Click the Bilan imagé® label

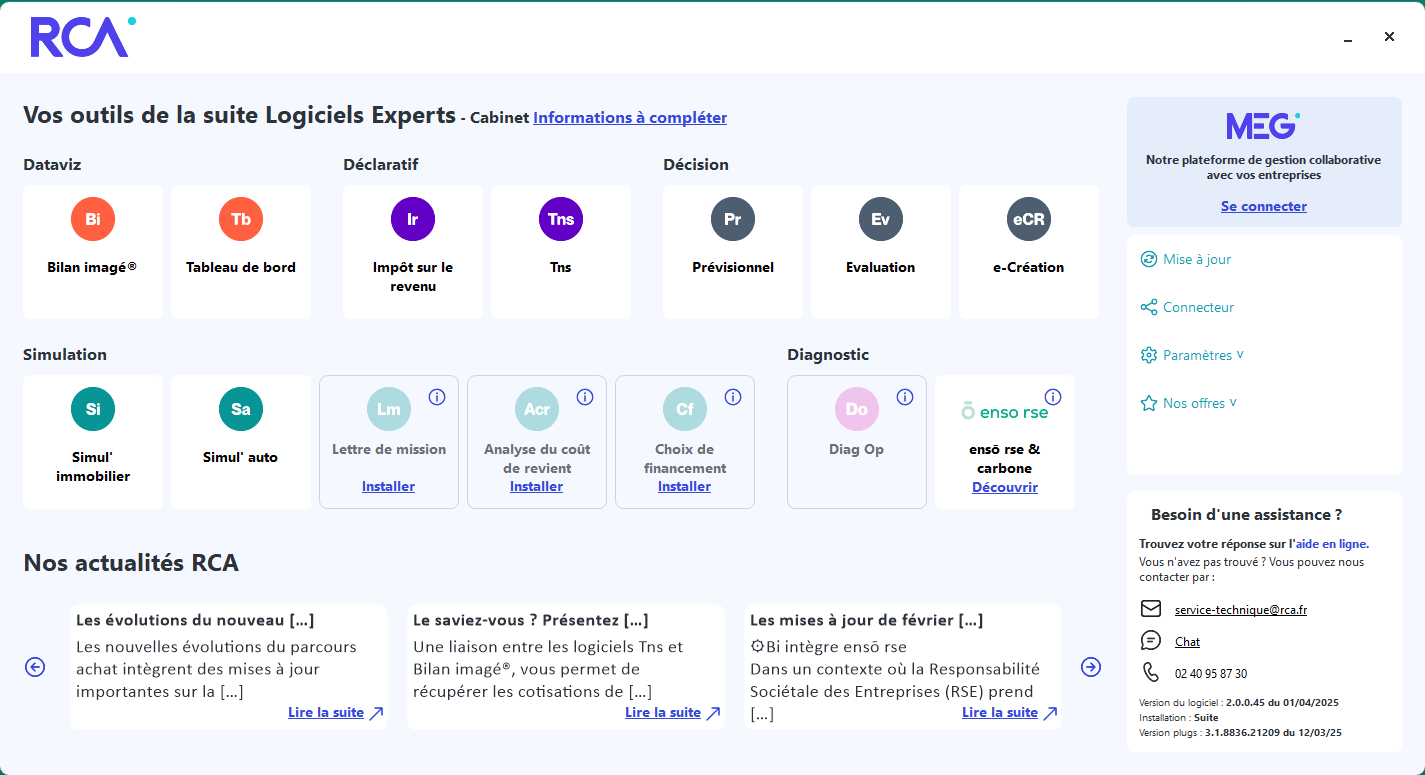(92, 267)
